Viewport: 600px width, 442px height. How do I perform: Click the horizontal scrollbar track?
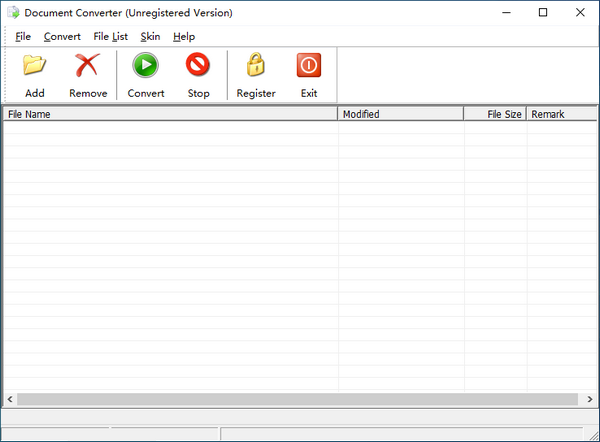click(300, 399)
